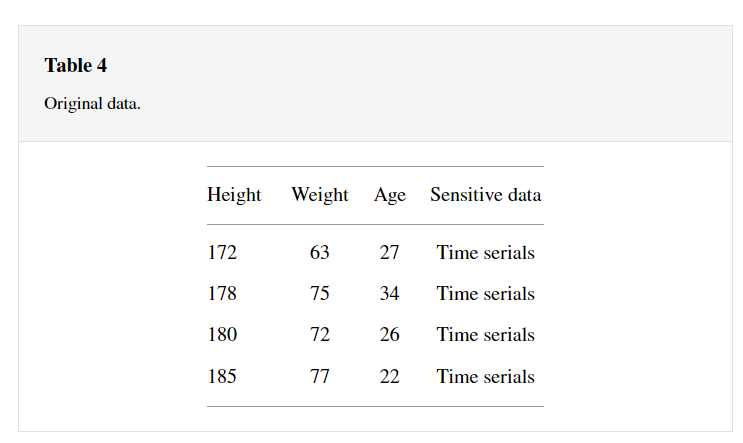Click Time serials in the 172 row
This screenshot has height=443, width=743.
pos(485,253)
